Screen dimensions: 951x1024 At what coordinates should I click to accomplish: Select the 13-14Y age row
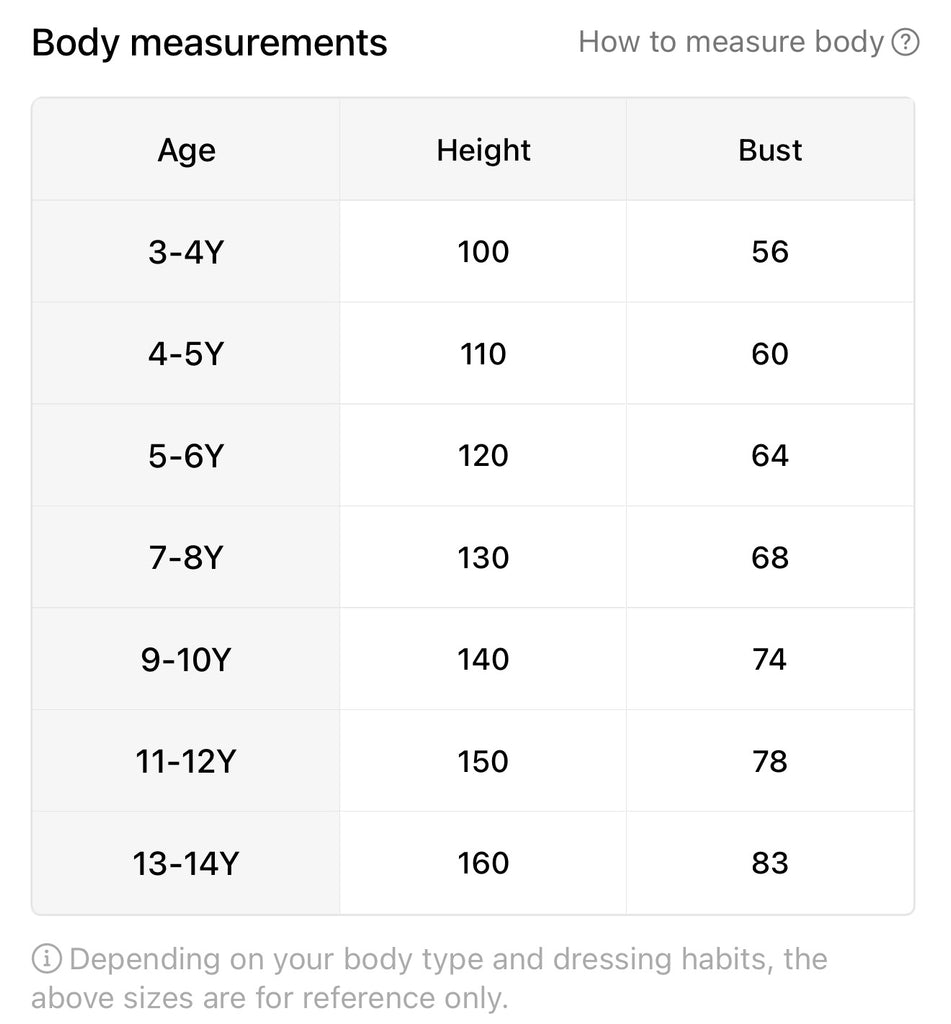(186, 864)
